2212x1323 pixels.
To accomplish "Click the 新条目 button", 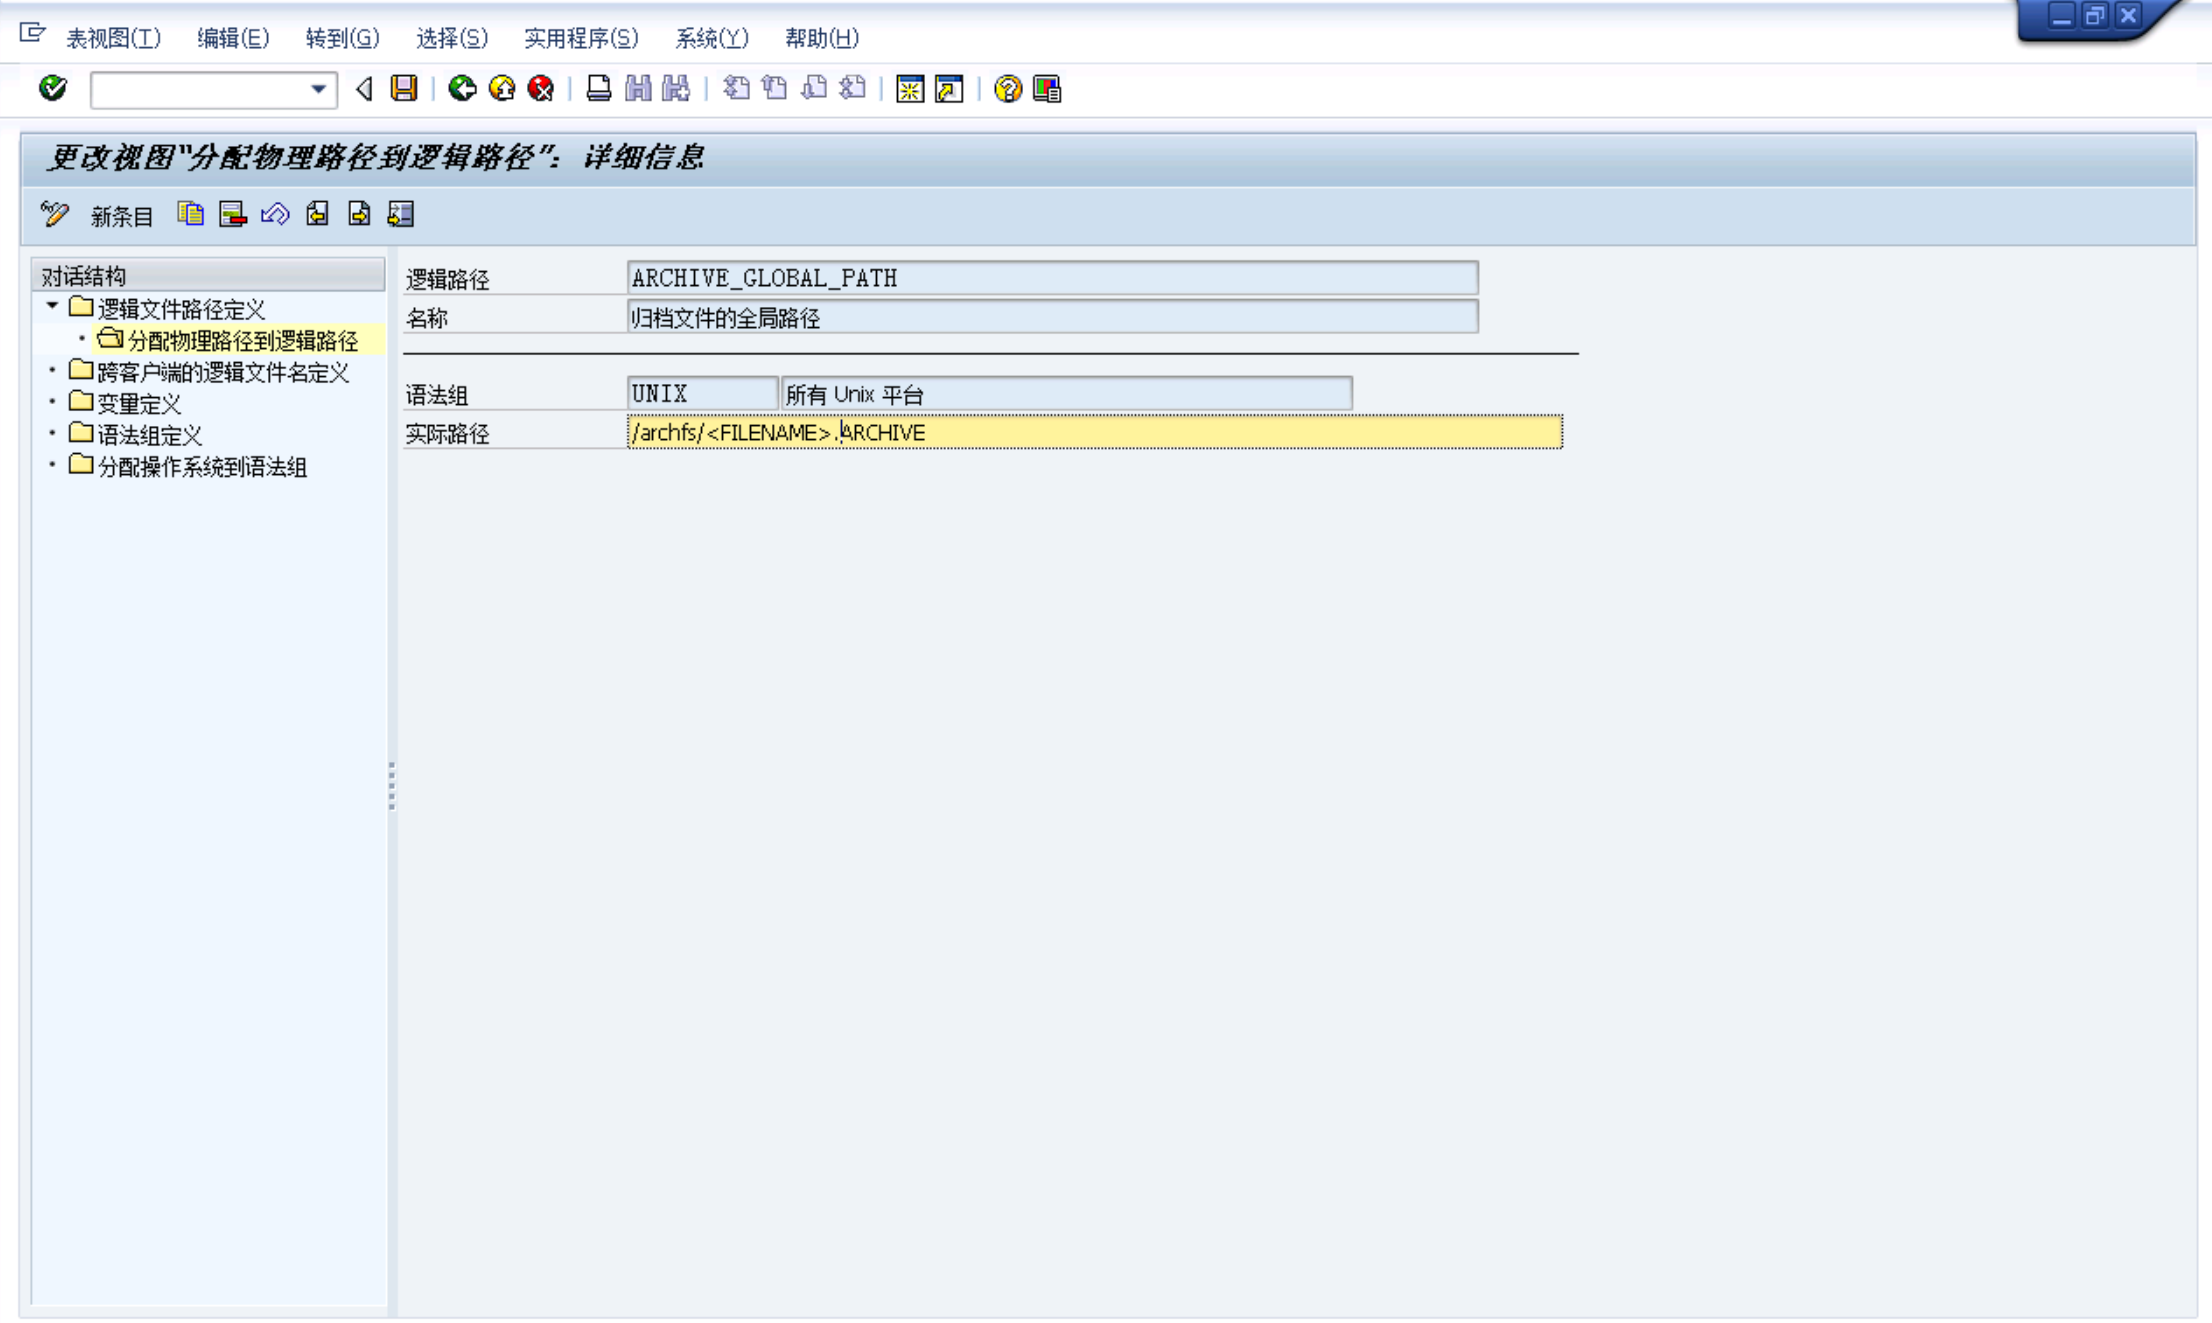I will [122, 216].
